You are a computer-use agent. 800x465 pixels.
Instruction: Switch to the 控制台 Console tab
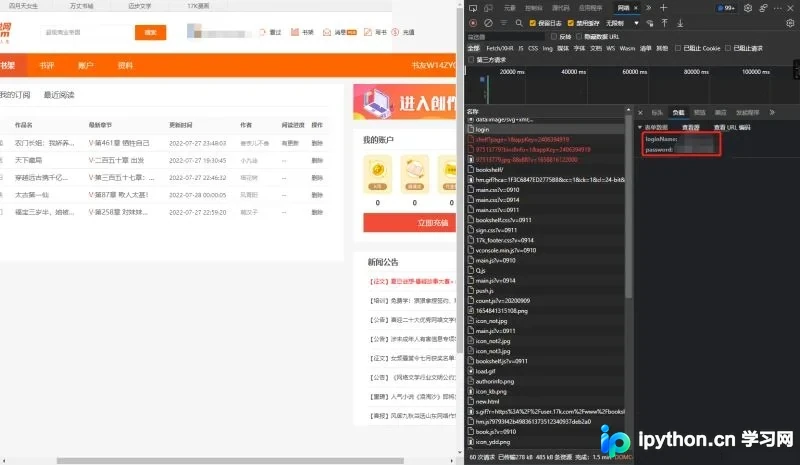pos(534,8)
